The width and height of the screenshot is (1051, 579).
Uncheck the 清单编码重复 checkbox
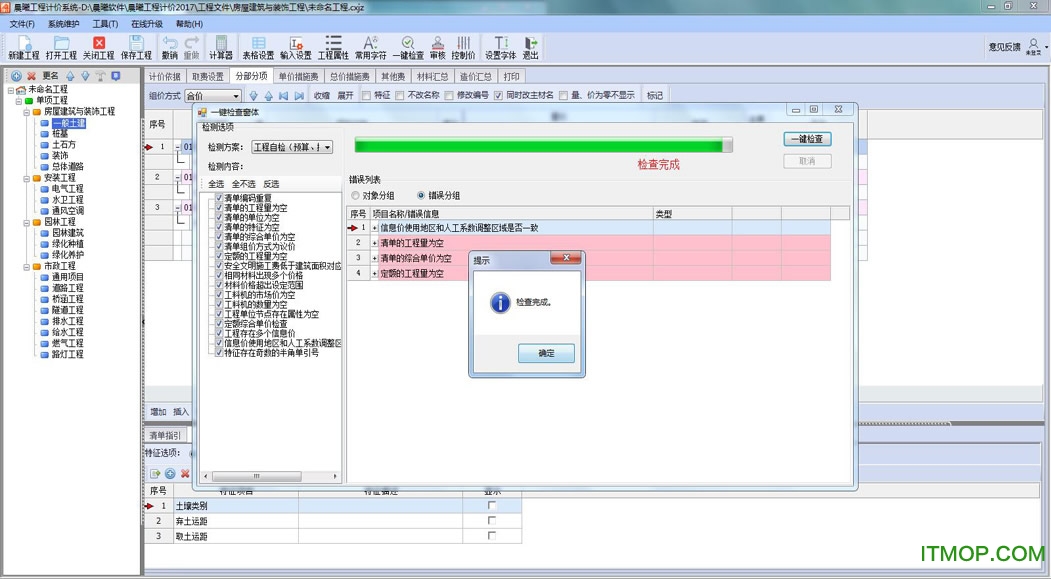[x=219, y=198]
